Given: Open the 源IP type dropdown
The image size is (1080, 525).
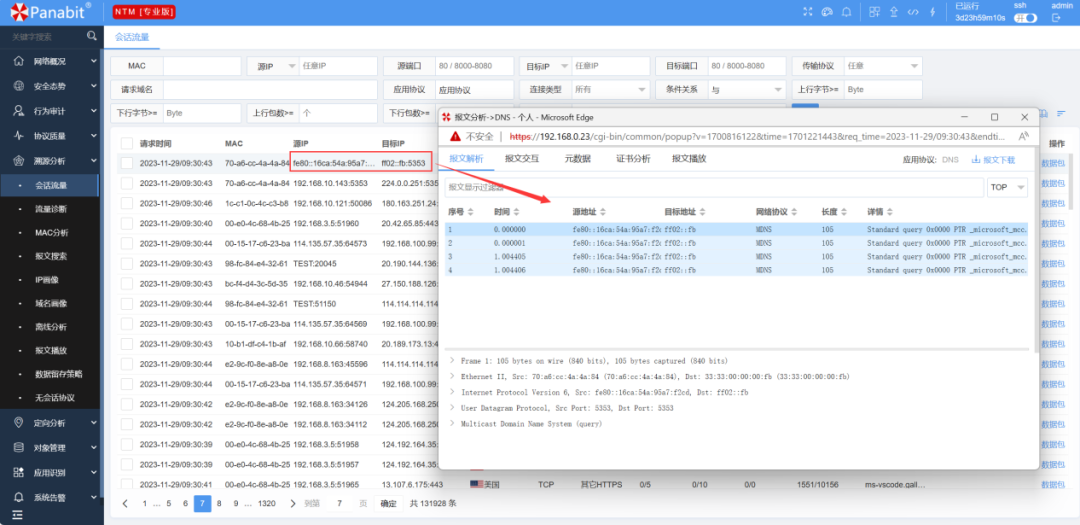Looking at the screenshot, I should click(x=272, y=66).
